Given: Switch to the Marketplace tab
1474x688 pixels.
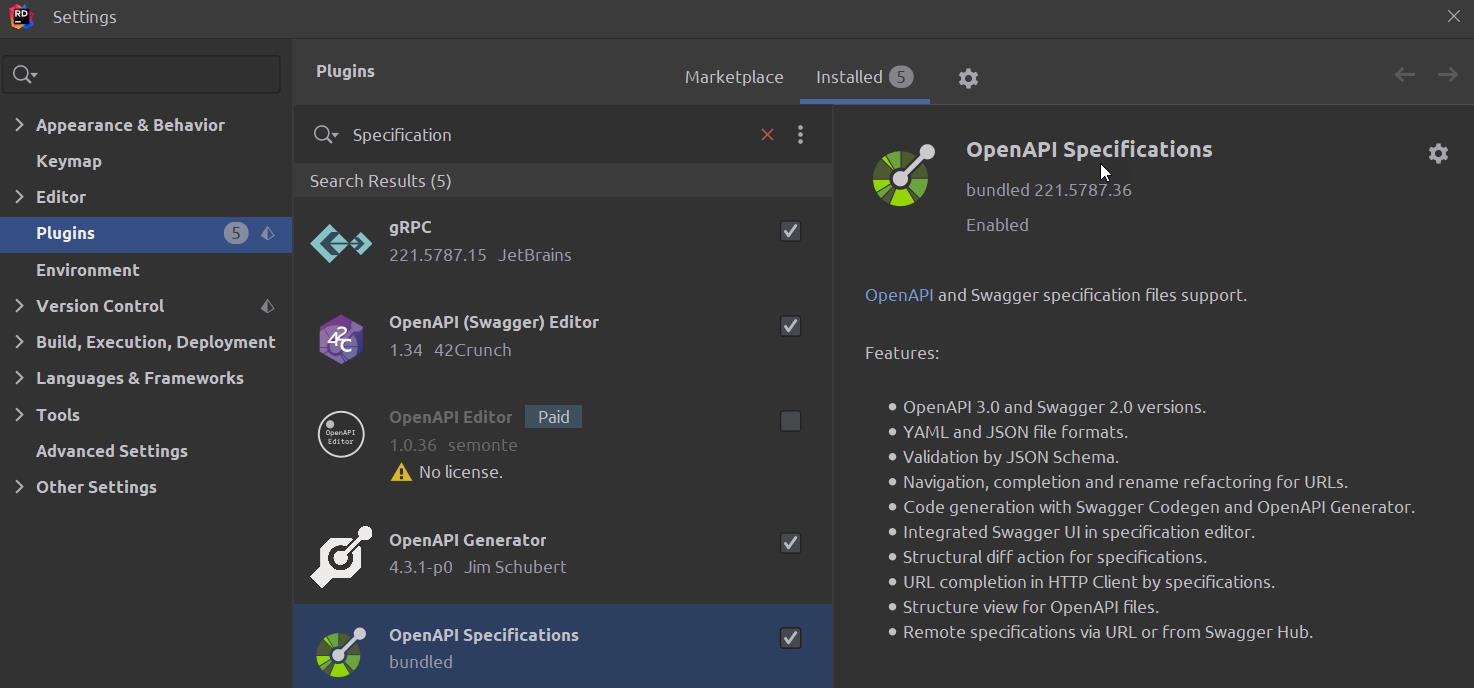Looking at the screenshot, I should [734, 77].
